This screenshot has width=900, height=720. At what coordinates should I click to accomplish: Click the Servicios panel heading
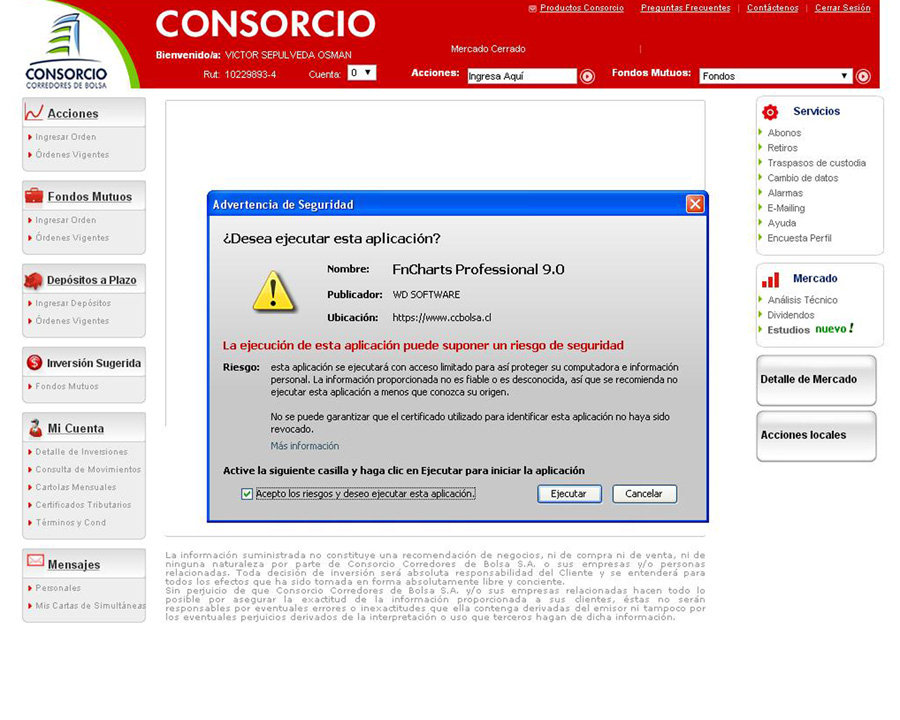point(816,111)
